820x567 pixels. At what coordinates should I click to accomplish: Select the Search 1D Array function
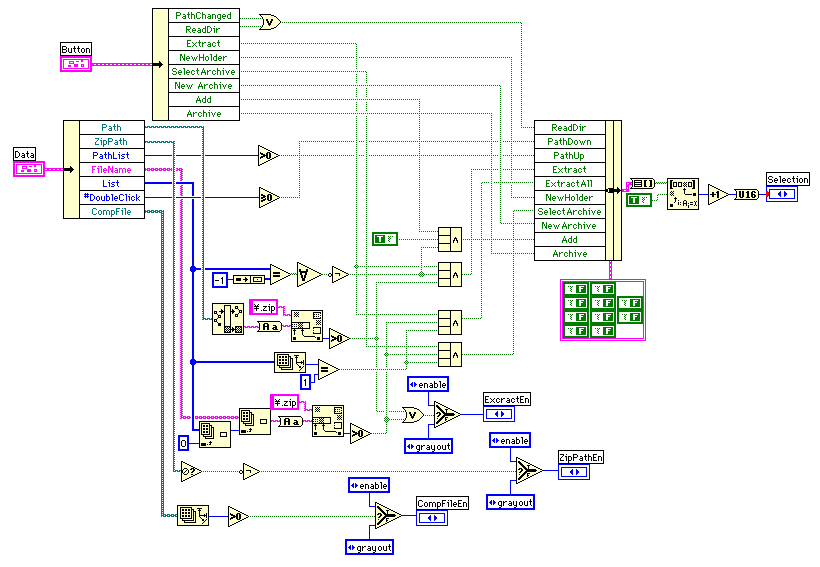[x=683, y=193]
